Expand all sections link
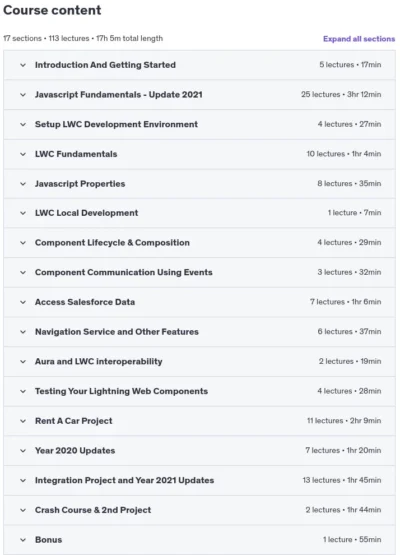The image size is (400, 555). coord(359,39)
